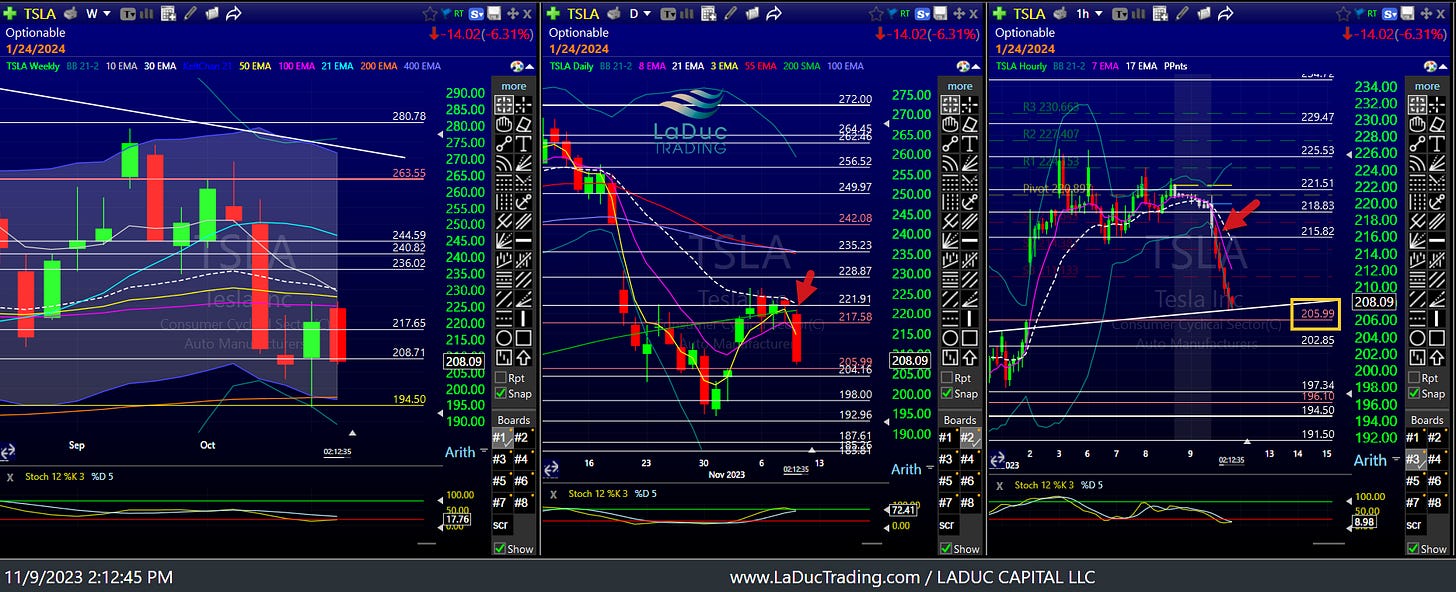Click the save disk icon on weekly chart
The width and height of the screenshot is (1456, 592).
click(x=494, y=14)
